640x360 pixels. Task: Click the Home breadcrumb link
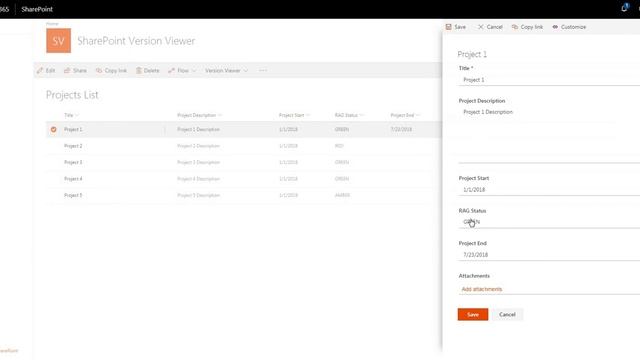[52, 24]
